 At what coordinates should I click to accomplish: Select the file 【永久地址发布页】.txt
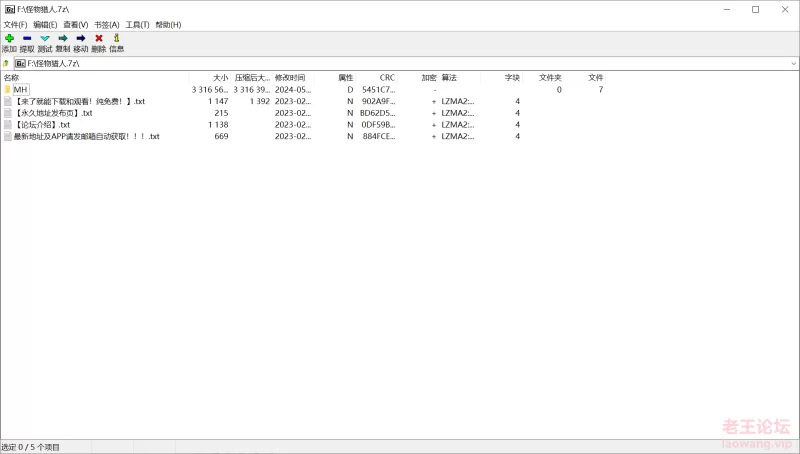53,113
